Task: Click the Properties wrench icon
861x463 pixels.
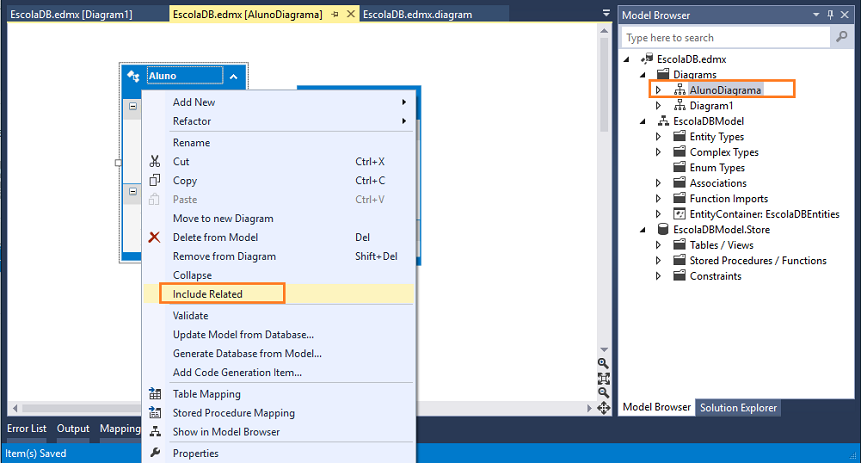Action: [x=155, y=453]
